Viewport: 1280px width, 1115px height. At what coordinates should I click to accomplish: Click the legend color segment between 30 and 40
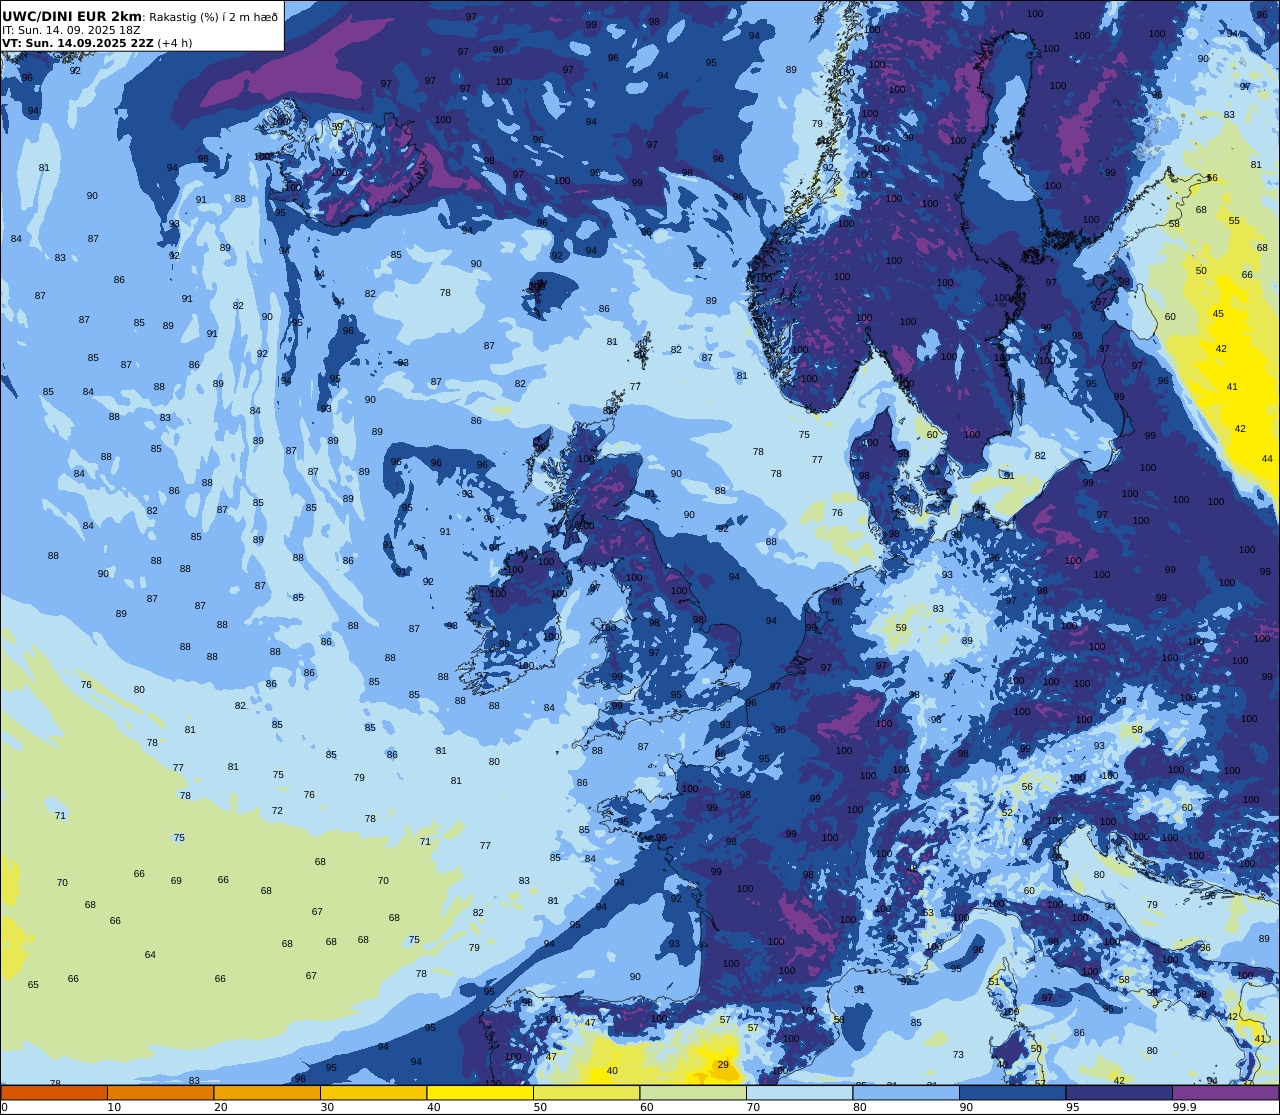pyautogui.click(x=373, y=1092)
